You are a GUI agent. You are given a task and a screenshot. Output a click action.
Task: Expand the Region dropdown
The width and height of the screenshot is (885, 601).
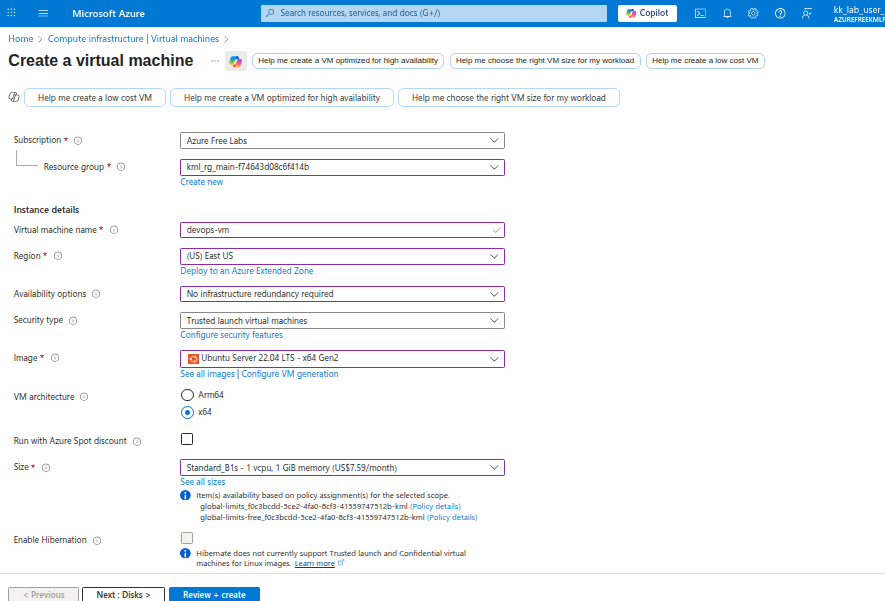tap(342, 256)
